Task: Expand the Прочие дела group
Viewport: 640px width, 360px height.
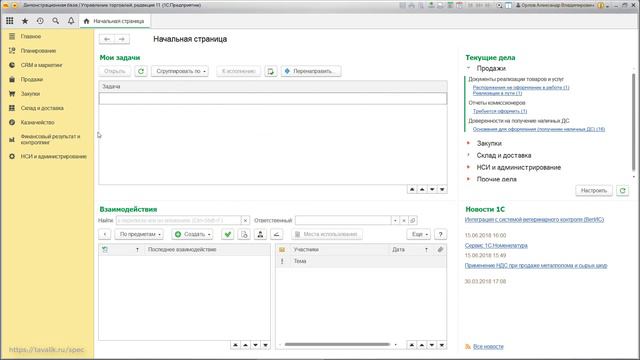Action: click(469, 179)
